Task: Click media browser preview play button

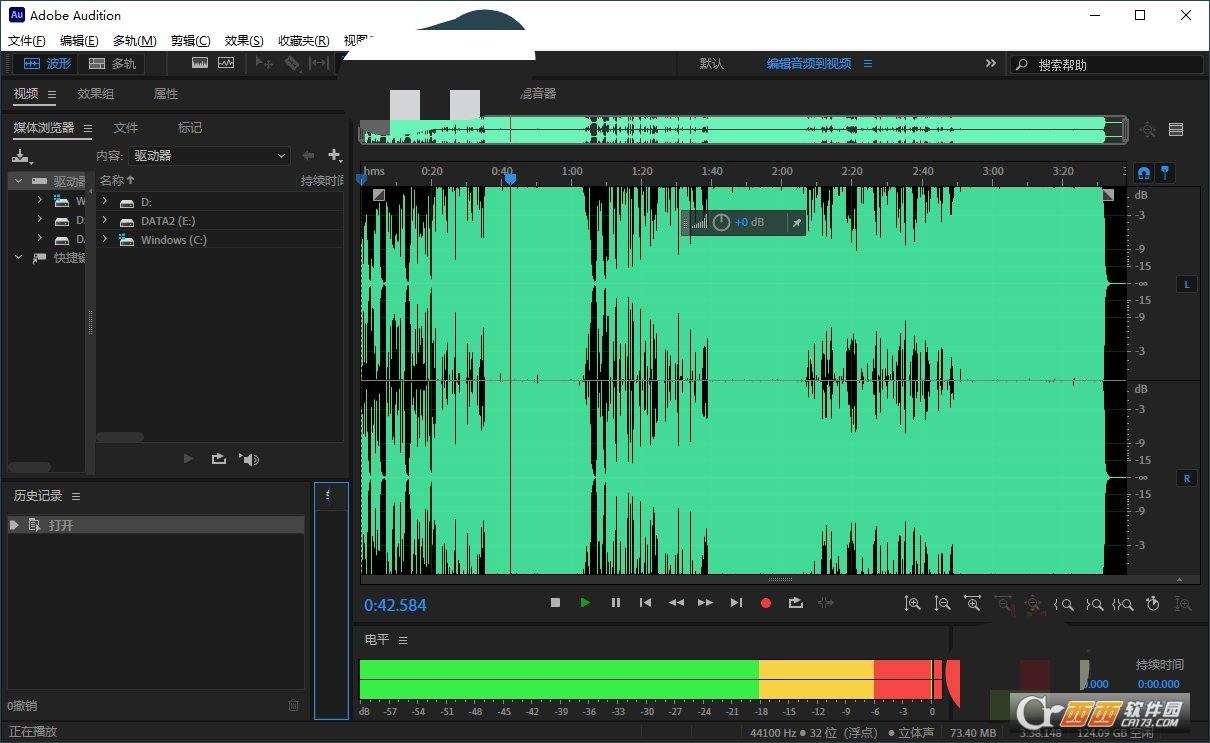Action: click(x=188, y=459)
